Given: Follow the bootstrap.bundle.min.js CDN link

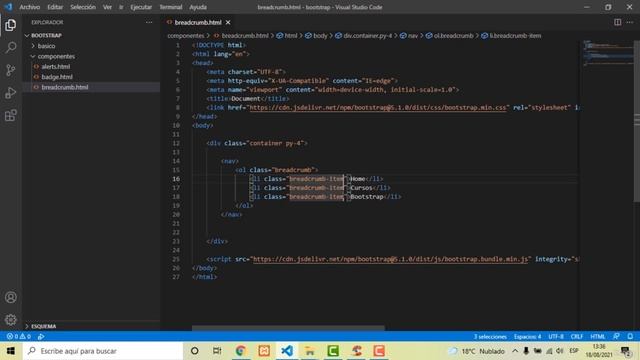Looking at the screenshot, I should (x=390, y=259).
